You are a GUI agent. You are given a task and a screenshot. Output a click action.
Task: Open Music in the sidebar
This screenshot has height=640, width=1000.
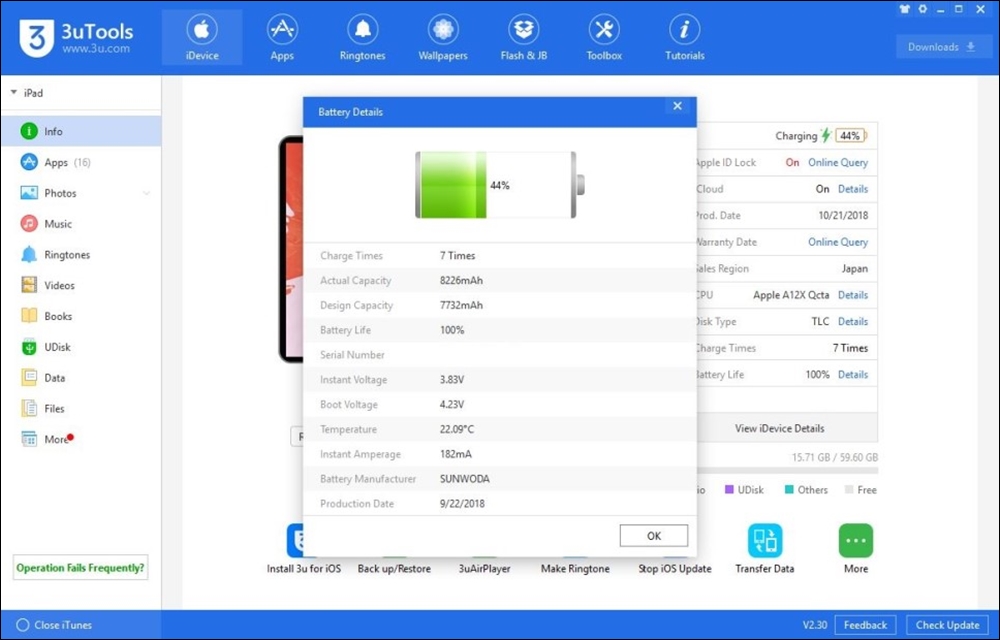point(81,224)
